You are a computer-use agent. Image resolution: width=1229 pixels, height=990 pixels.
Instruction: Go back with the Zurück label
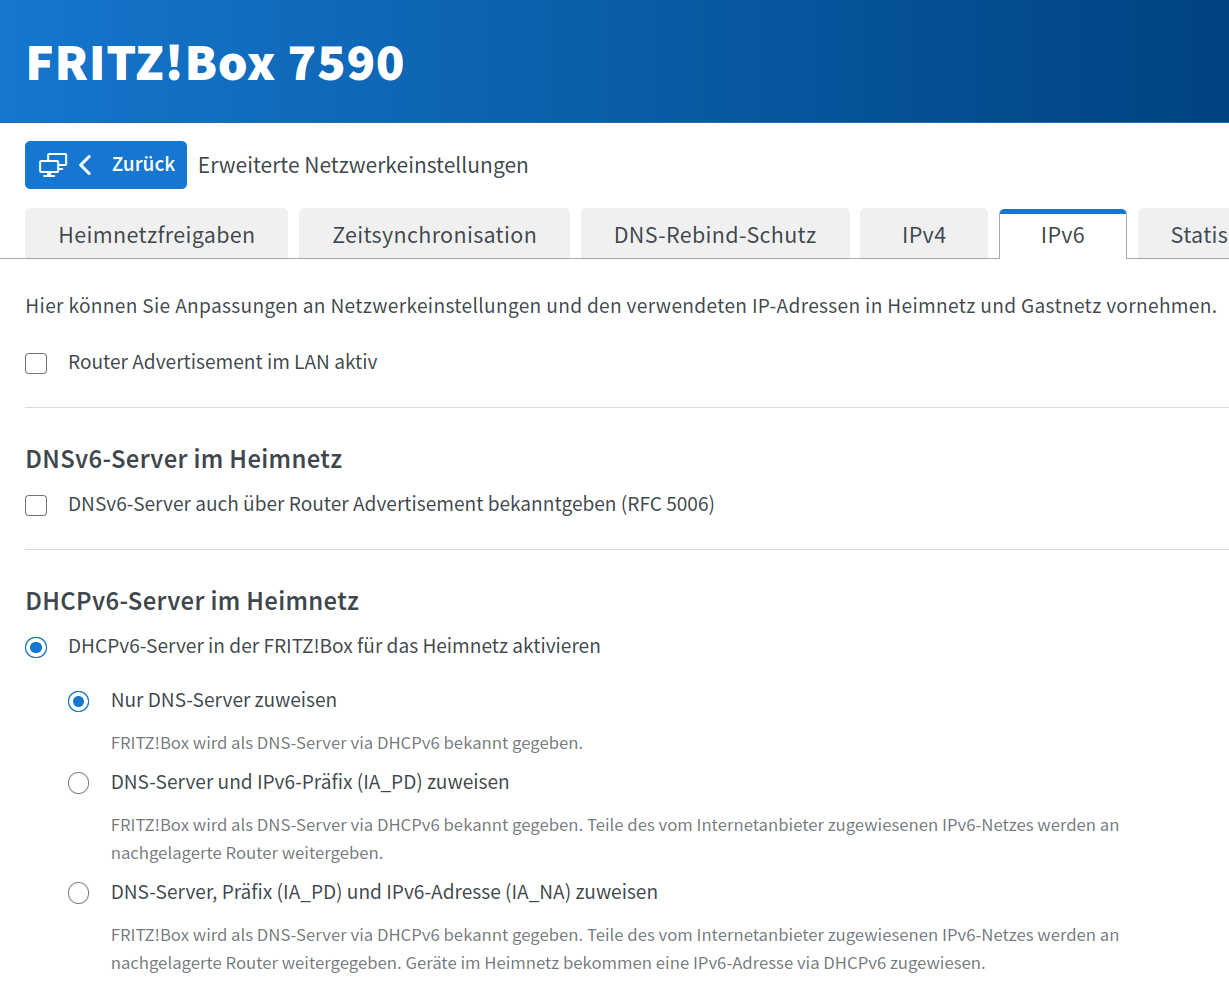coord(143,164)
